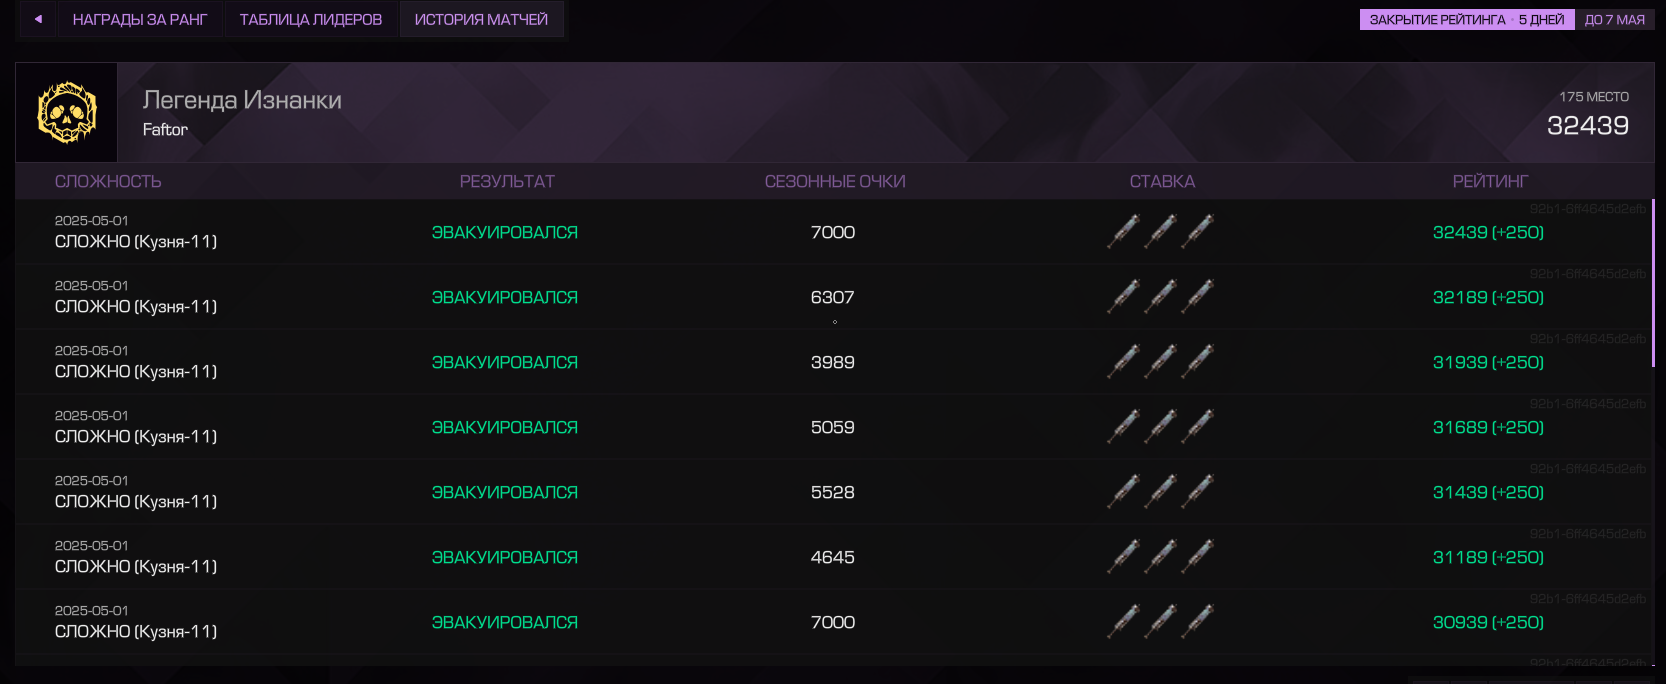Click the middle syringe icon in the 5528 row
Viewport: 1666px width, 684px height.
coord(1161,491)
